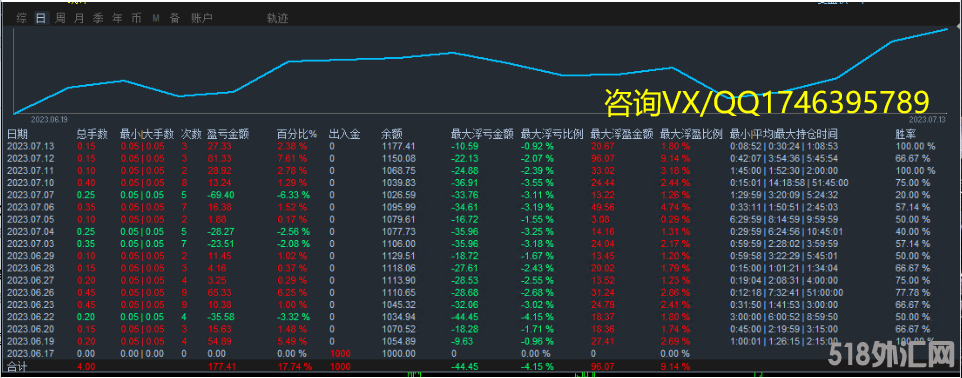Select the M tab
962x378 pixels.
click(156, 18)
